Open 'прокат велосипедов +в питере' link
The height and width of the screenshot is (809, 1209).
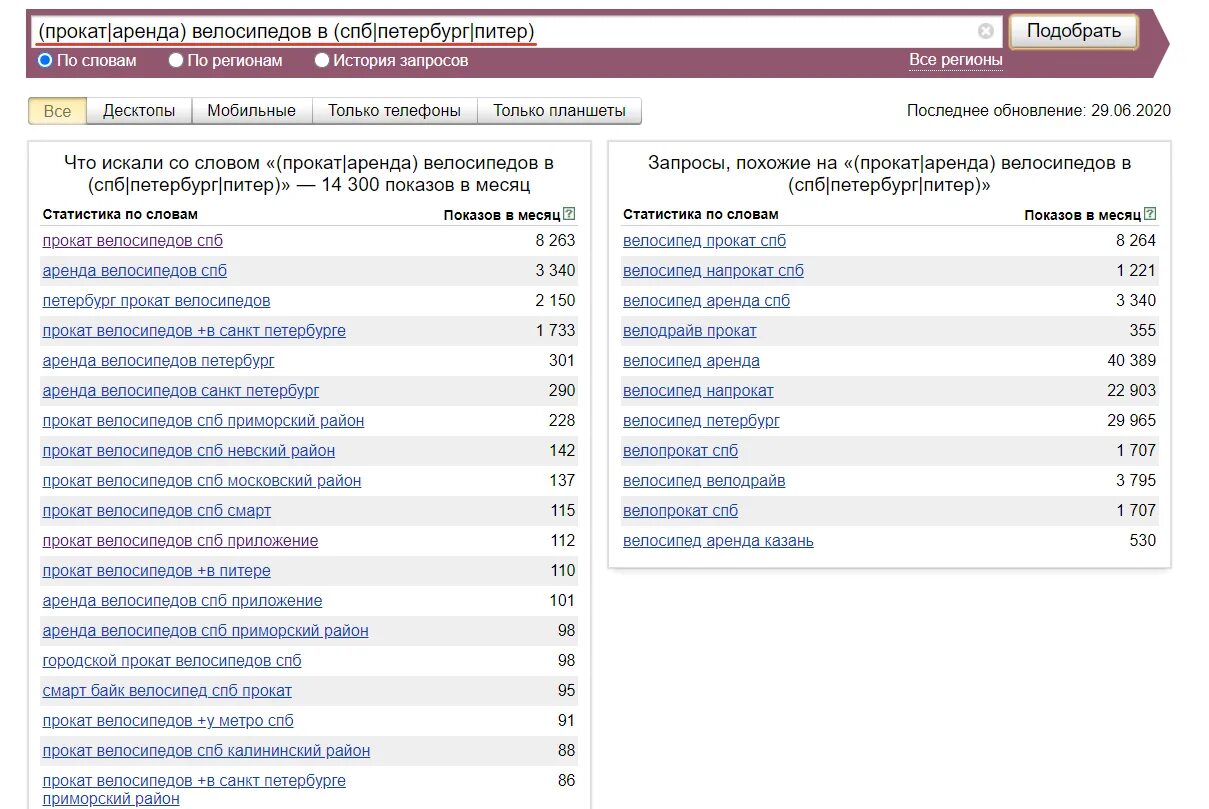click(157, 571)
